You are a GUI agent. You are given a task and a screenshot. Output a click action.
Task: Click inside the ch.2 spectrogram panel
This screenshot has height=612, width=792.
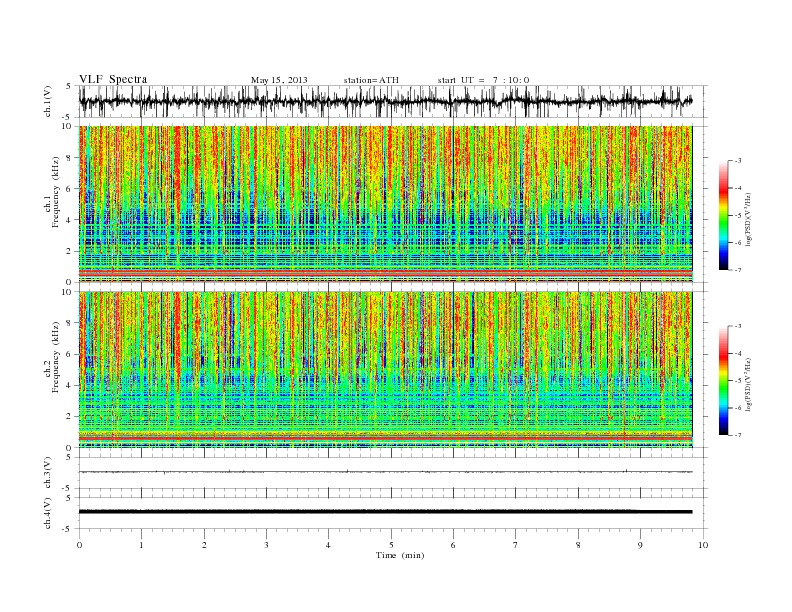coord(385,370)
